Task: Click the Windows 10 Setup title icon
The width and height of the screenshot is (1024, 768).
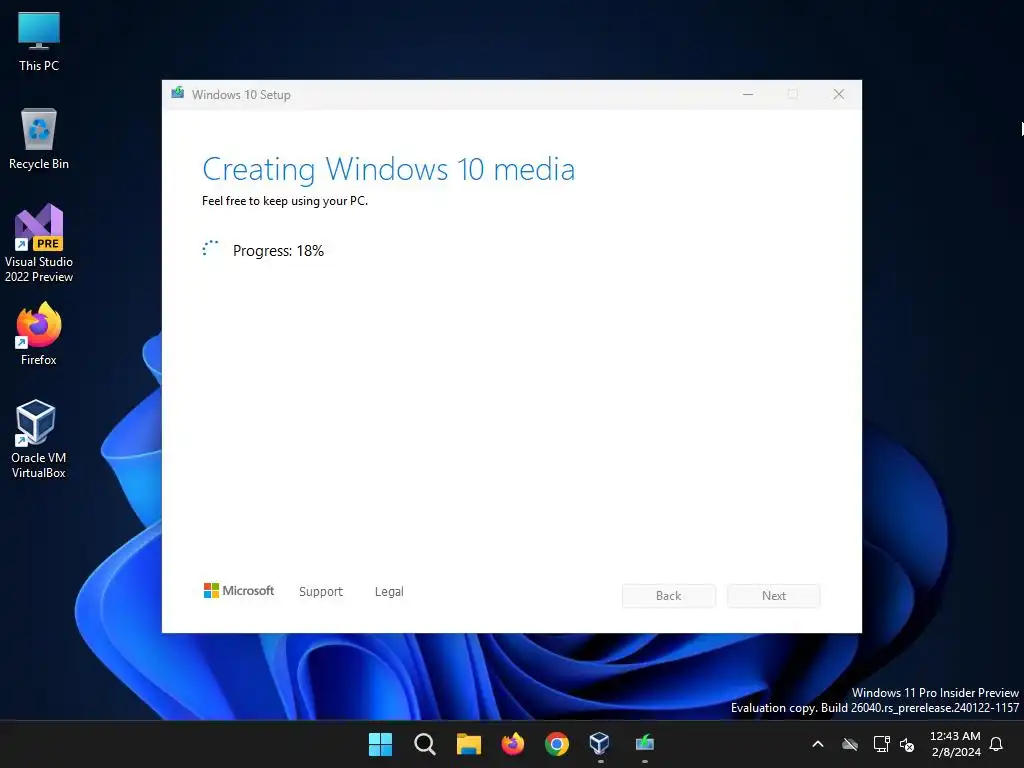Action: 178,93
